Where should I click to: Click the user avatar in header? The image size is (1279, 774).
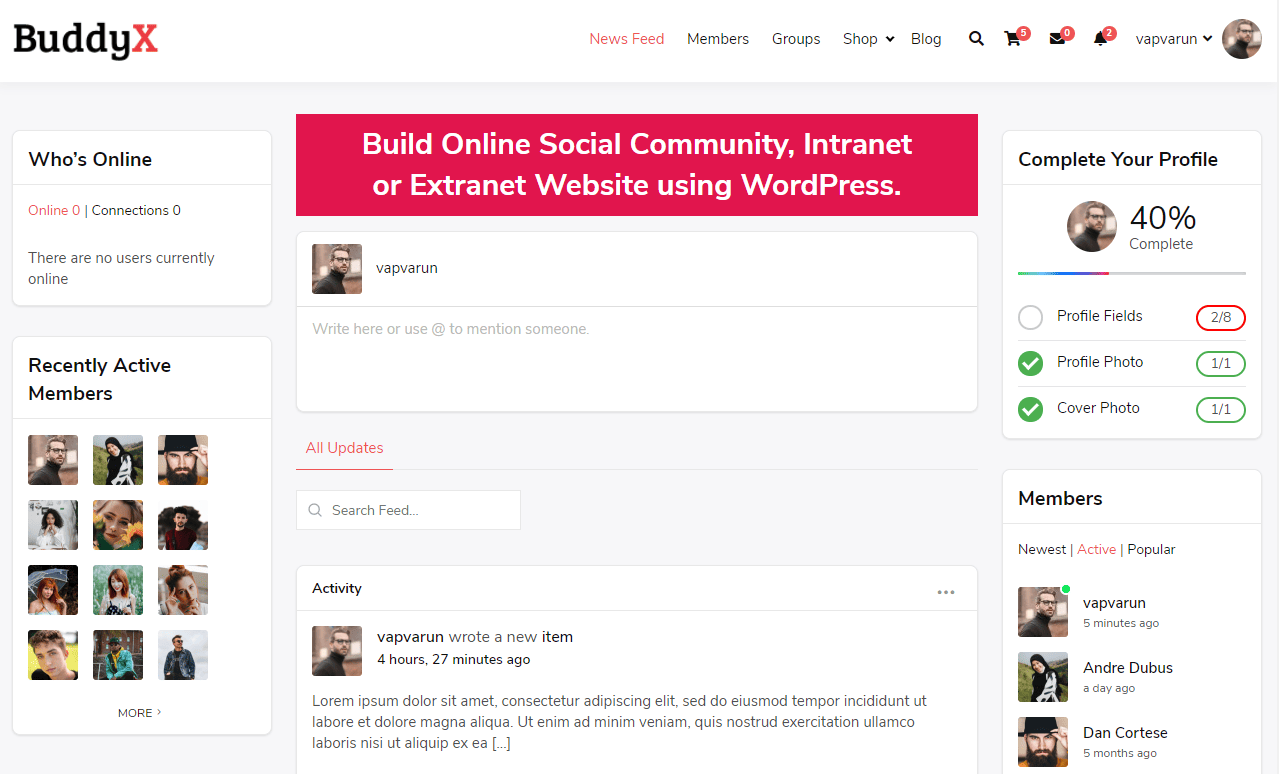(1241, 39)
